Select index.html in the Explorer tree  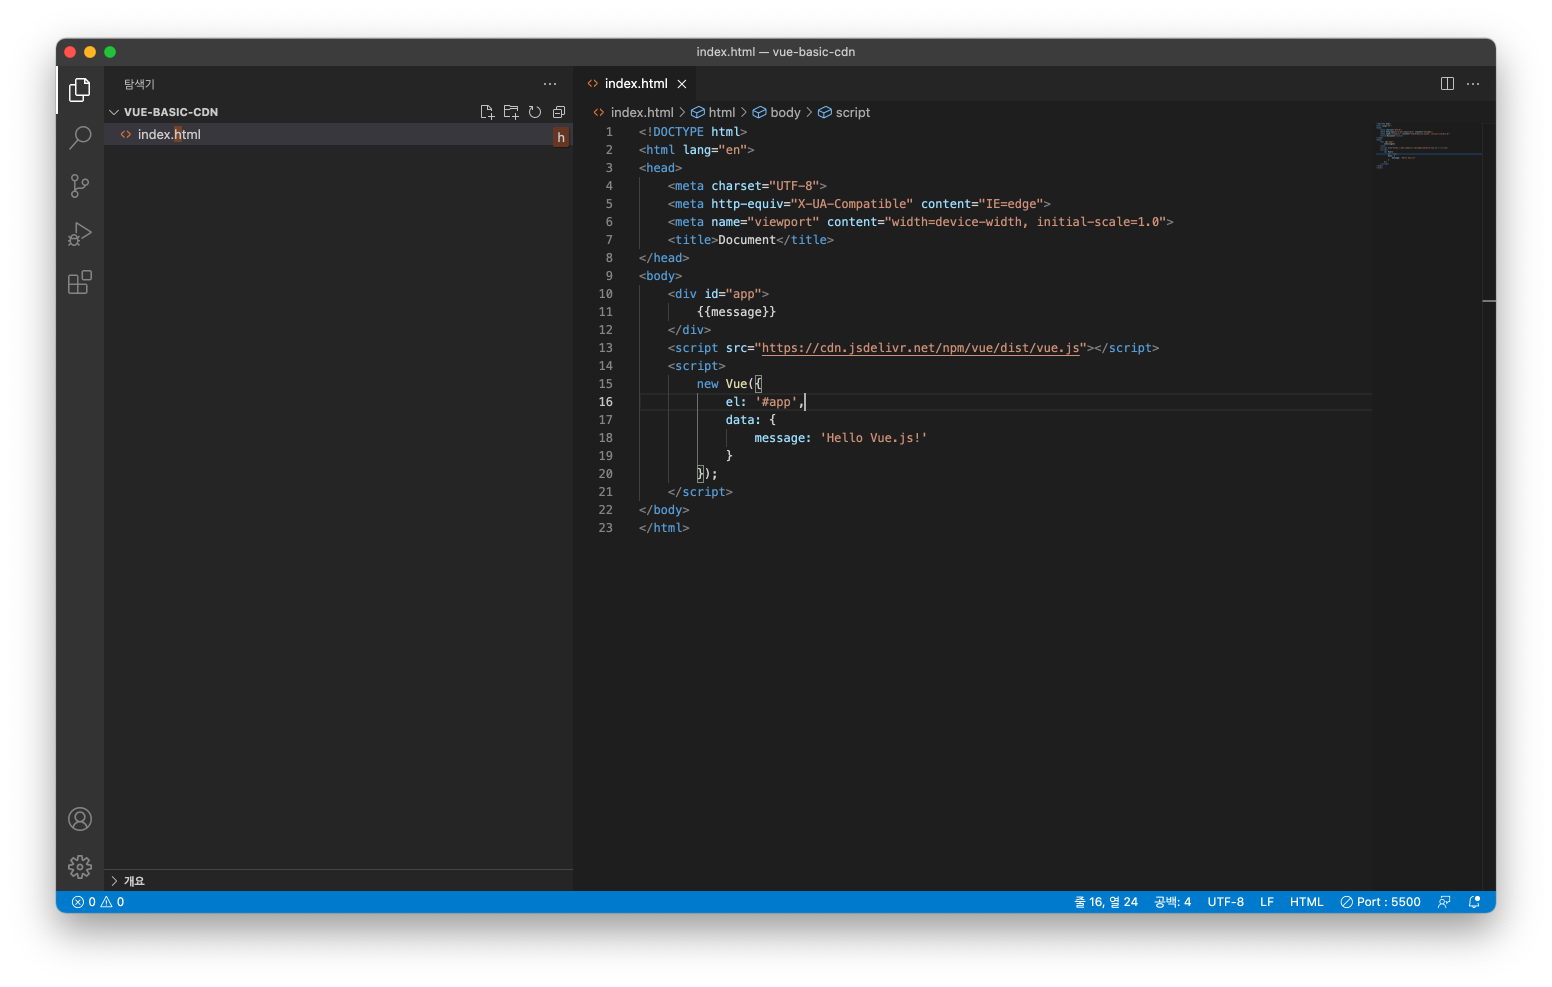[x=338, y=134]
